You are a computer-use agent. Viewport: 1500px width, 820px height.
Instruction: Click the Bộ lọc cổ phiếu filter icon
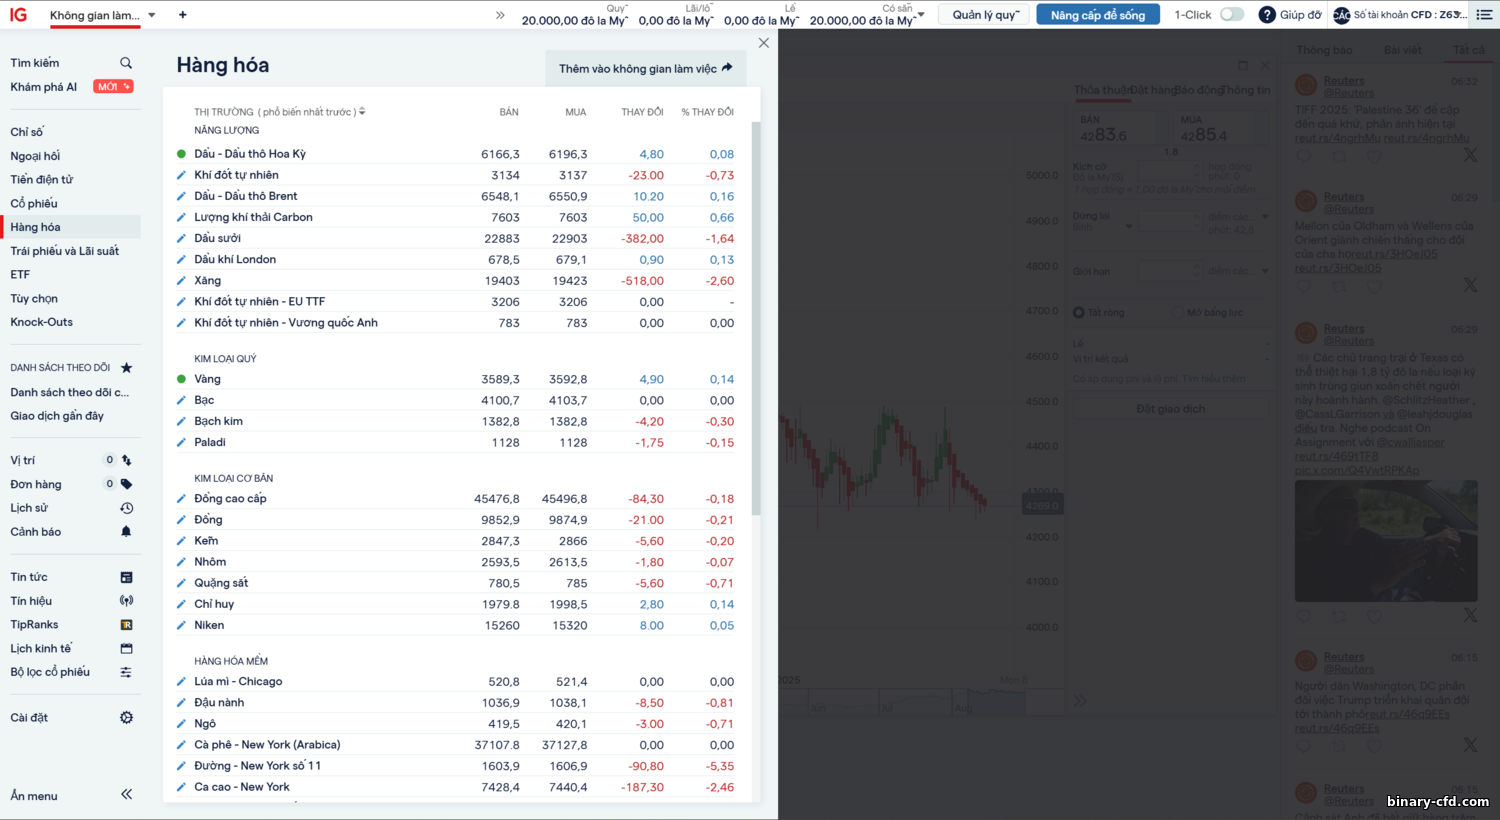point(126,672)
